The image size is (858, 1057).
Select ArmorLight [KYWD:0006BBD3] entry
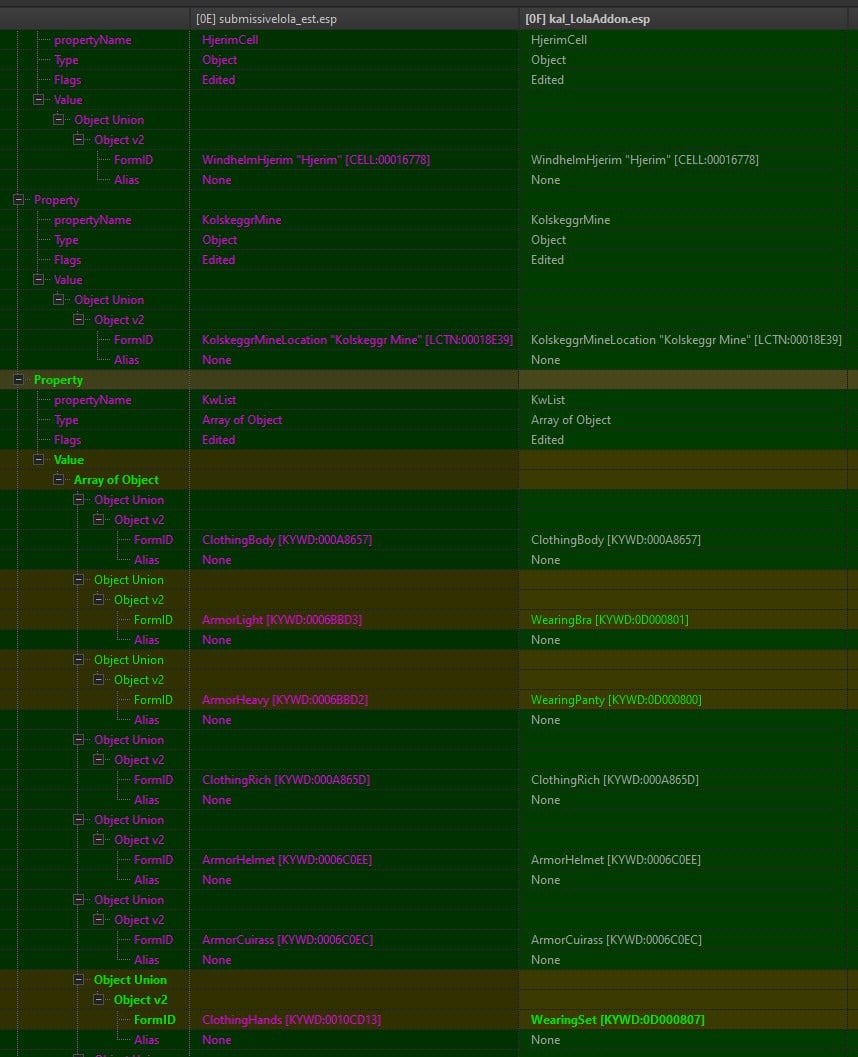(x=282, y=620)
